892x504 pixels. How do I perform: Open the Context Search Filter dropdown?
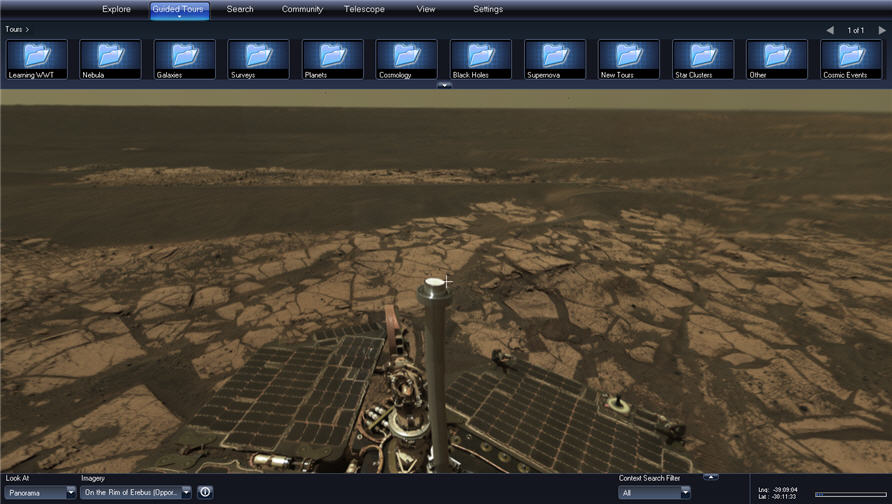(685, 492)
